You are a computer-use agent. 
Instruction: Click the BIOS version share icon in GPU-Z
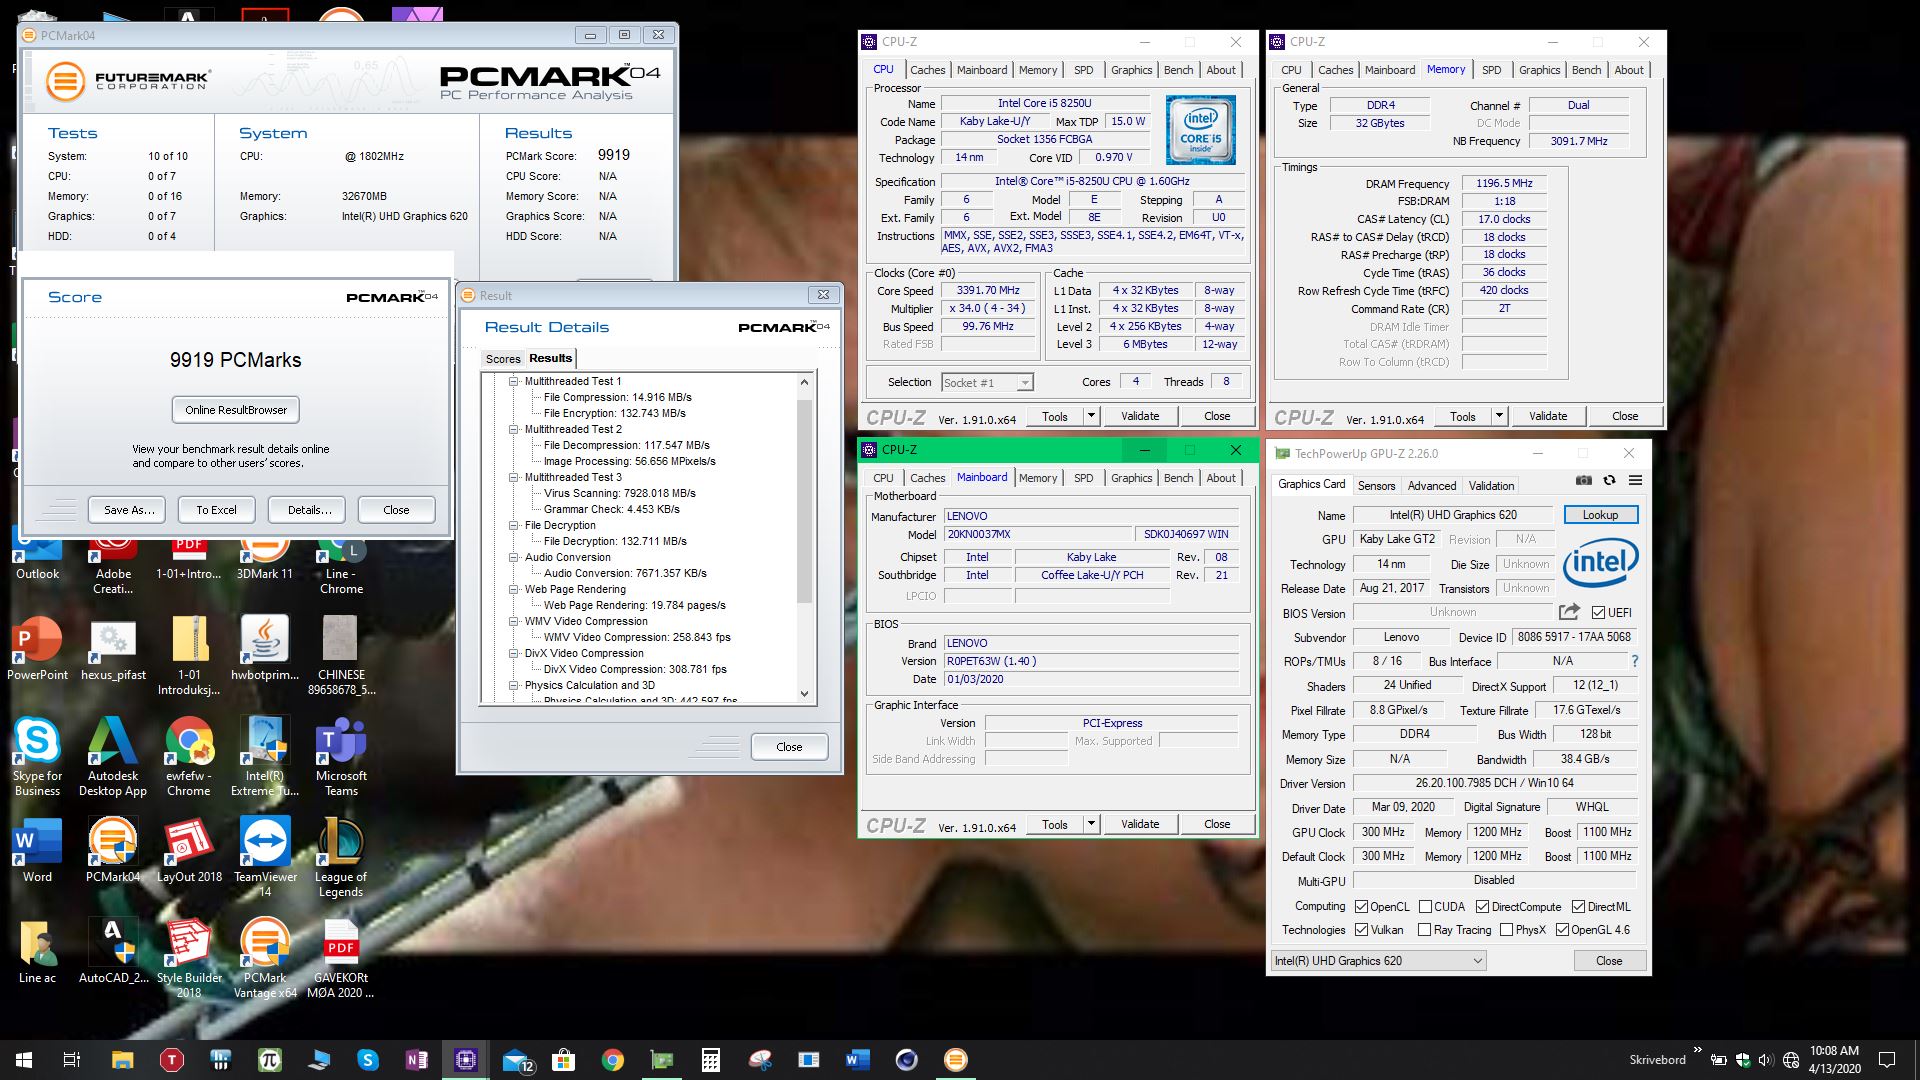click(x=1569, y=612)
